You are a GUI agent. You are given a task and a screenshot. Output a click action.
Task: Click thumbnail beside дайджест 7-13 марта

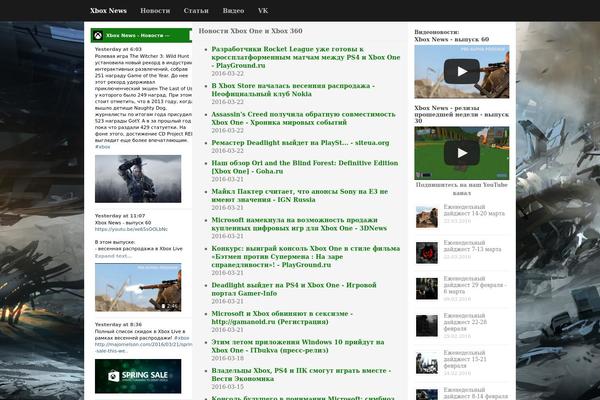click(x=427, y=253)
